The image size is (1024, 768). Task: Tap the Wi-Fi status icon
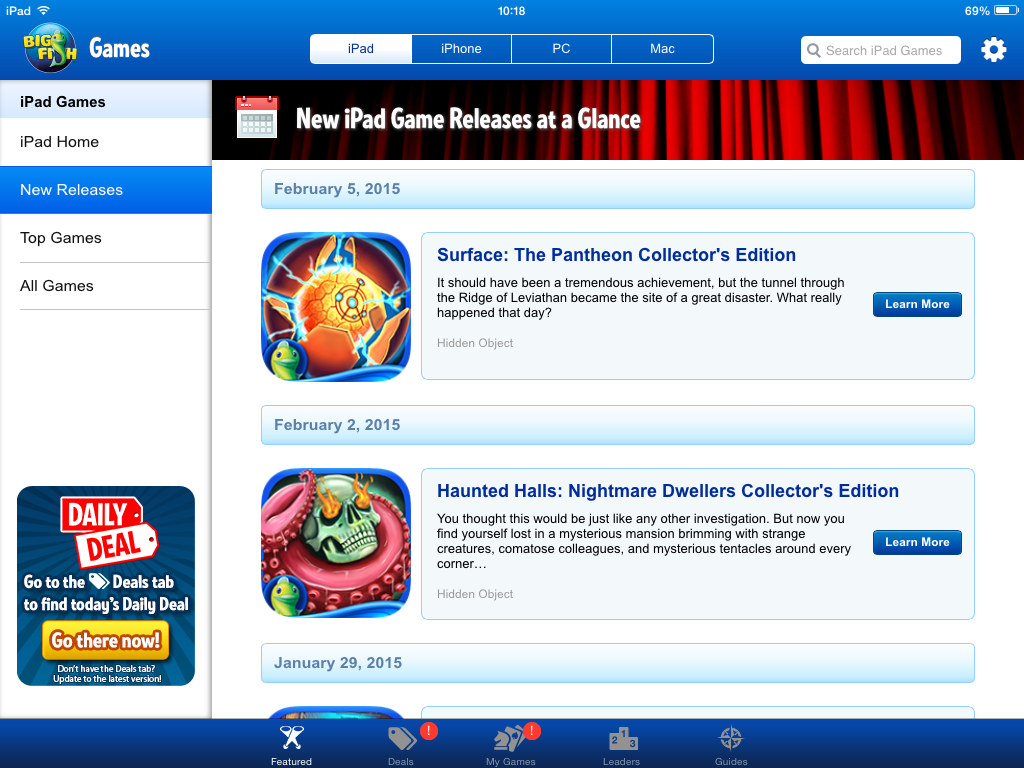coord(44,10)
